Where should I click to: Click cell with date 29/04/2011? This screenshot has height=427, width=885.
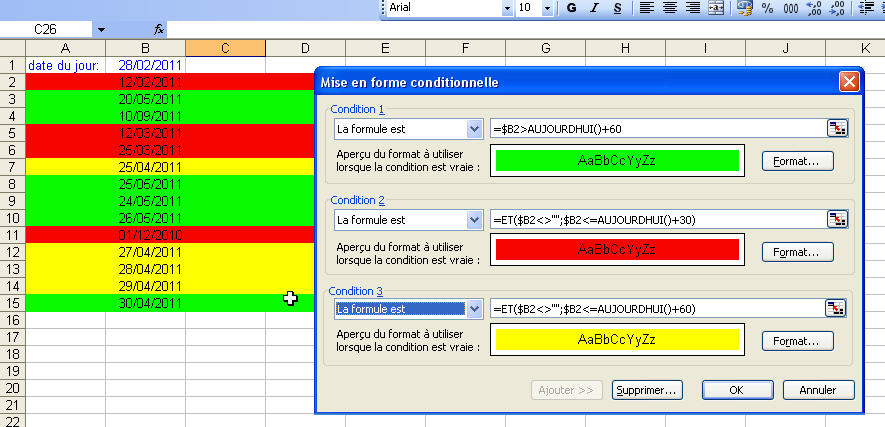pos(146,286)
